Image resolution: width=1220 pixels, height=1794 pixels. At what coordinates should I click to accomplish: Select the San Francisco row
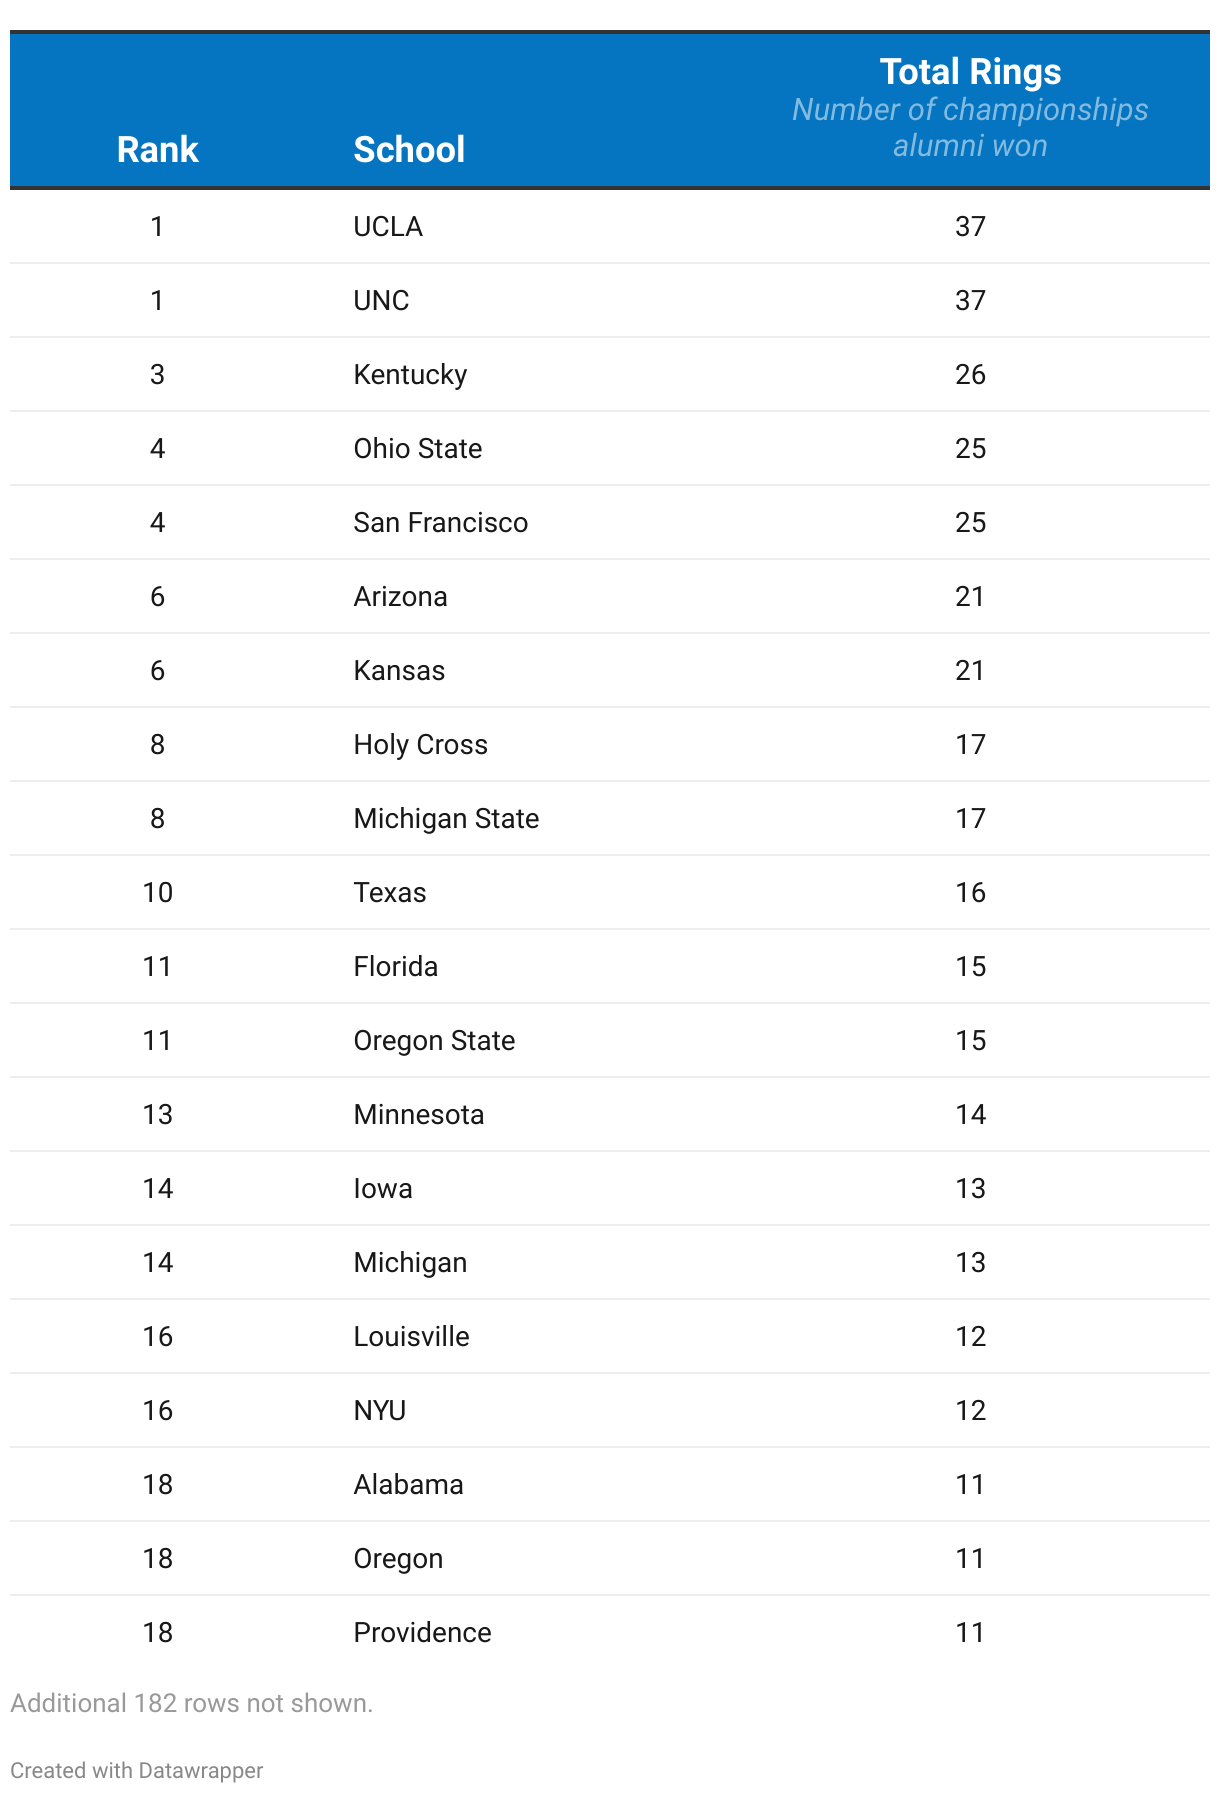coord(610,523)
